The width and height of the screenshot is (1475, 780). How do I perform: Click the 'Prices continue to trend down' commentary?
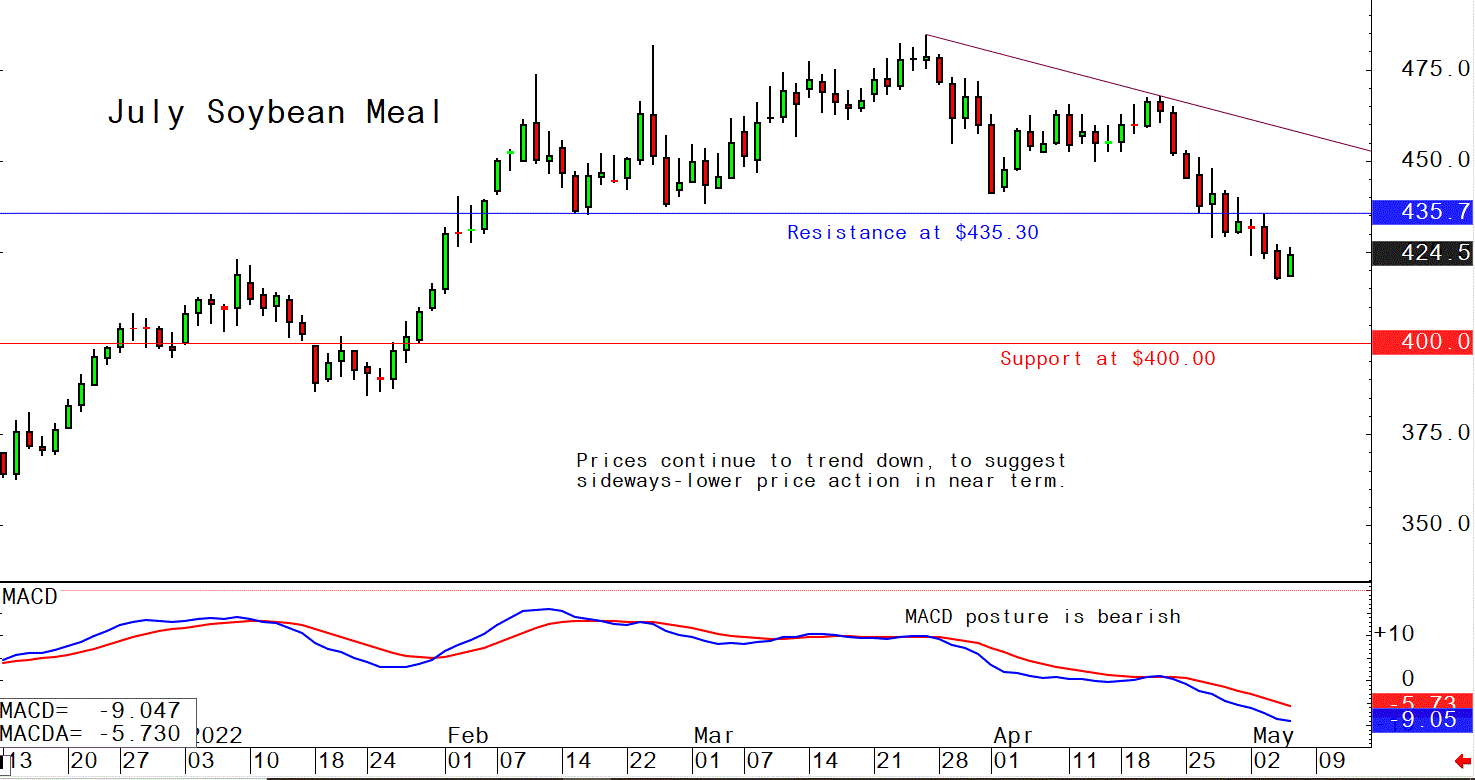click(821, 471)
